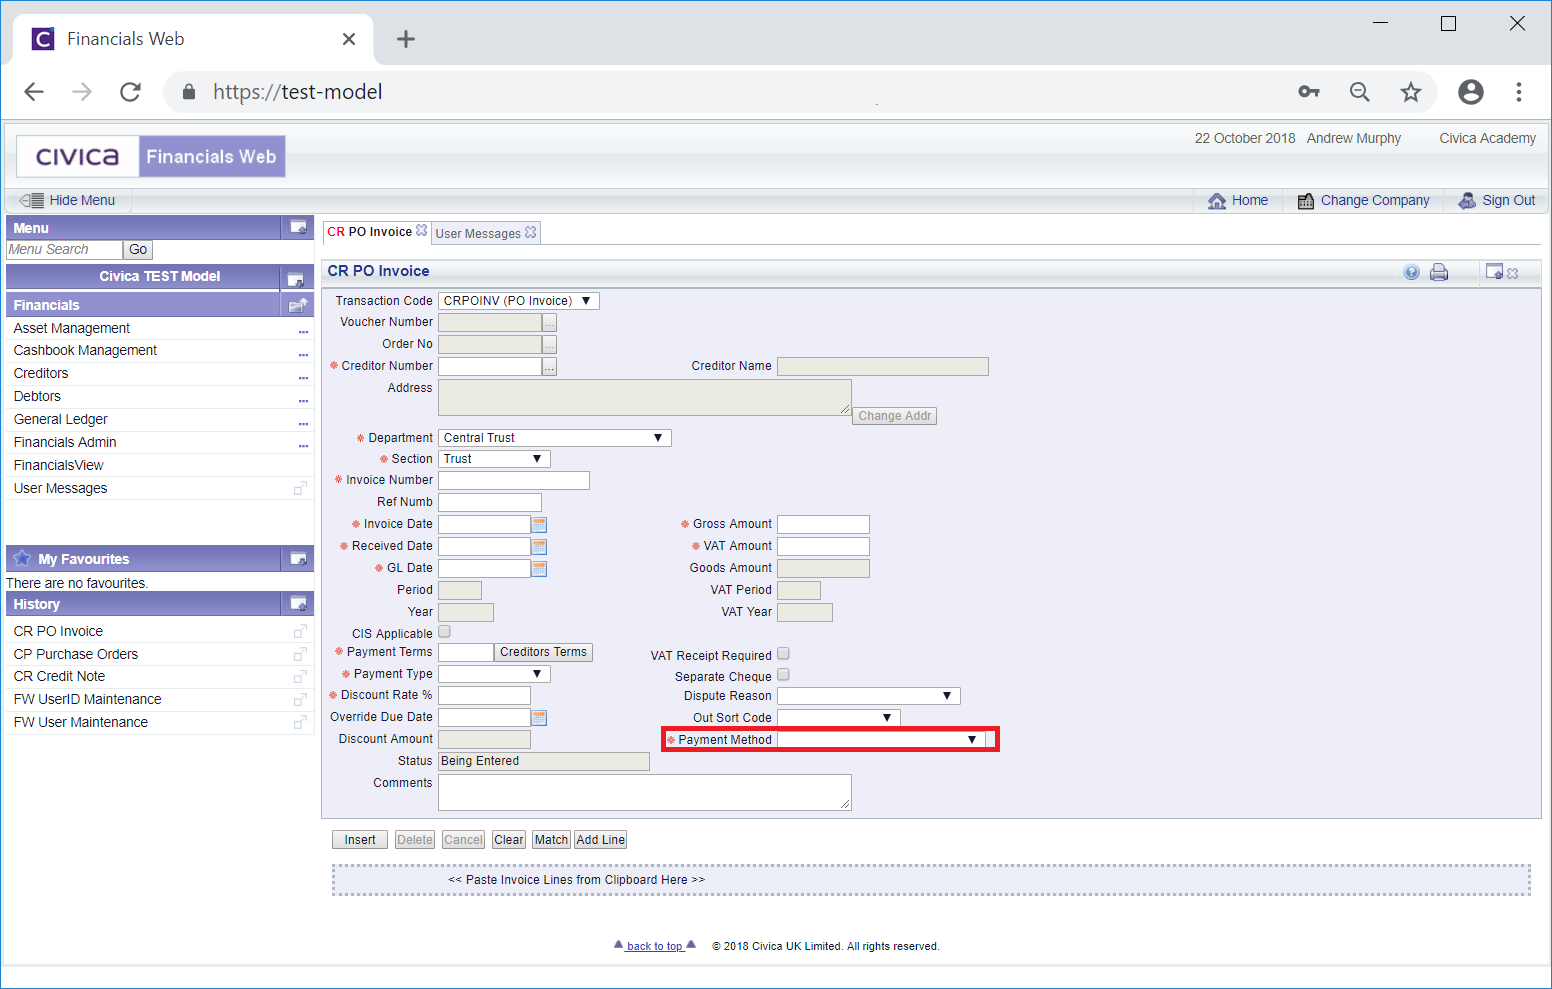Open the Department dropdown
The height and width of the screenshot is (989, 1552).
click(x=555, y=438)
